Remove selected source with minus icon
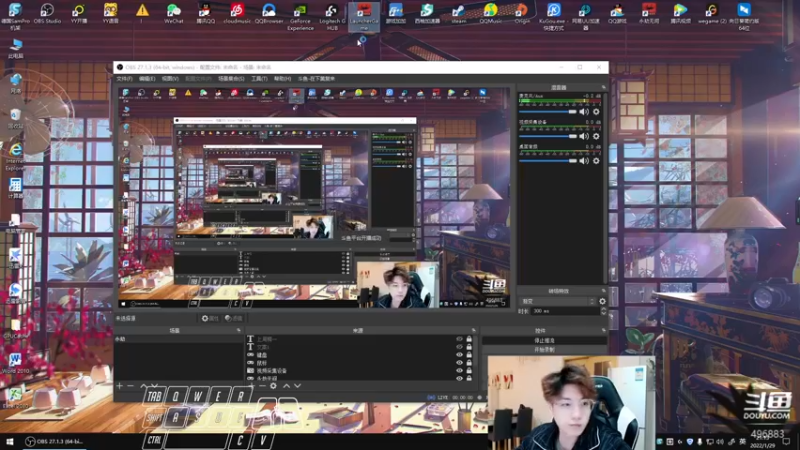Screen dimensions: 800x450 [x=262, y=386]
